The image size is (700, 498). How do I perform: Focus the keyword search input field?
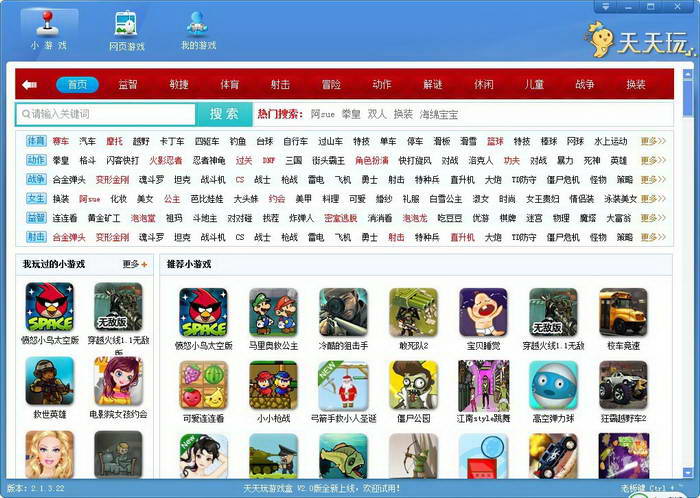105,114
